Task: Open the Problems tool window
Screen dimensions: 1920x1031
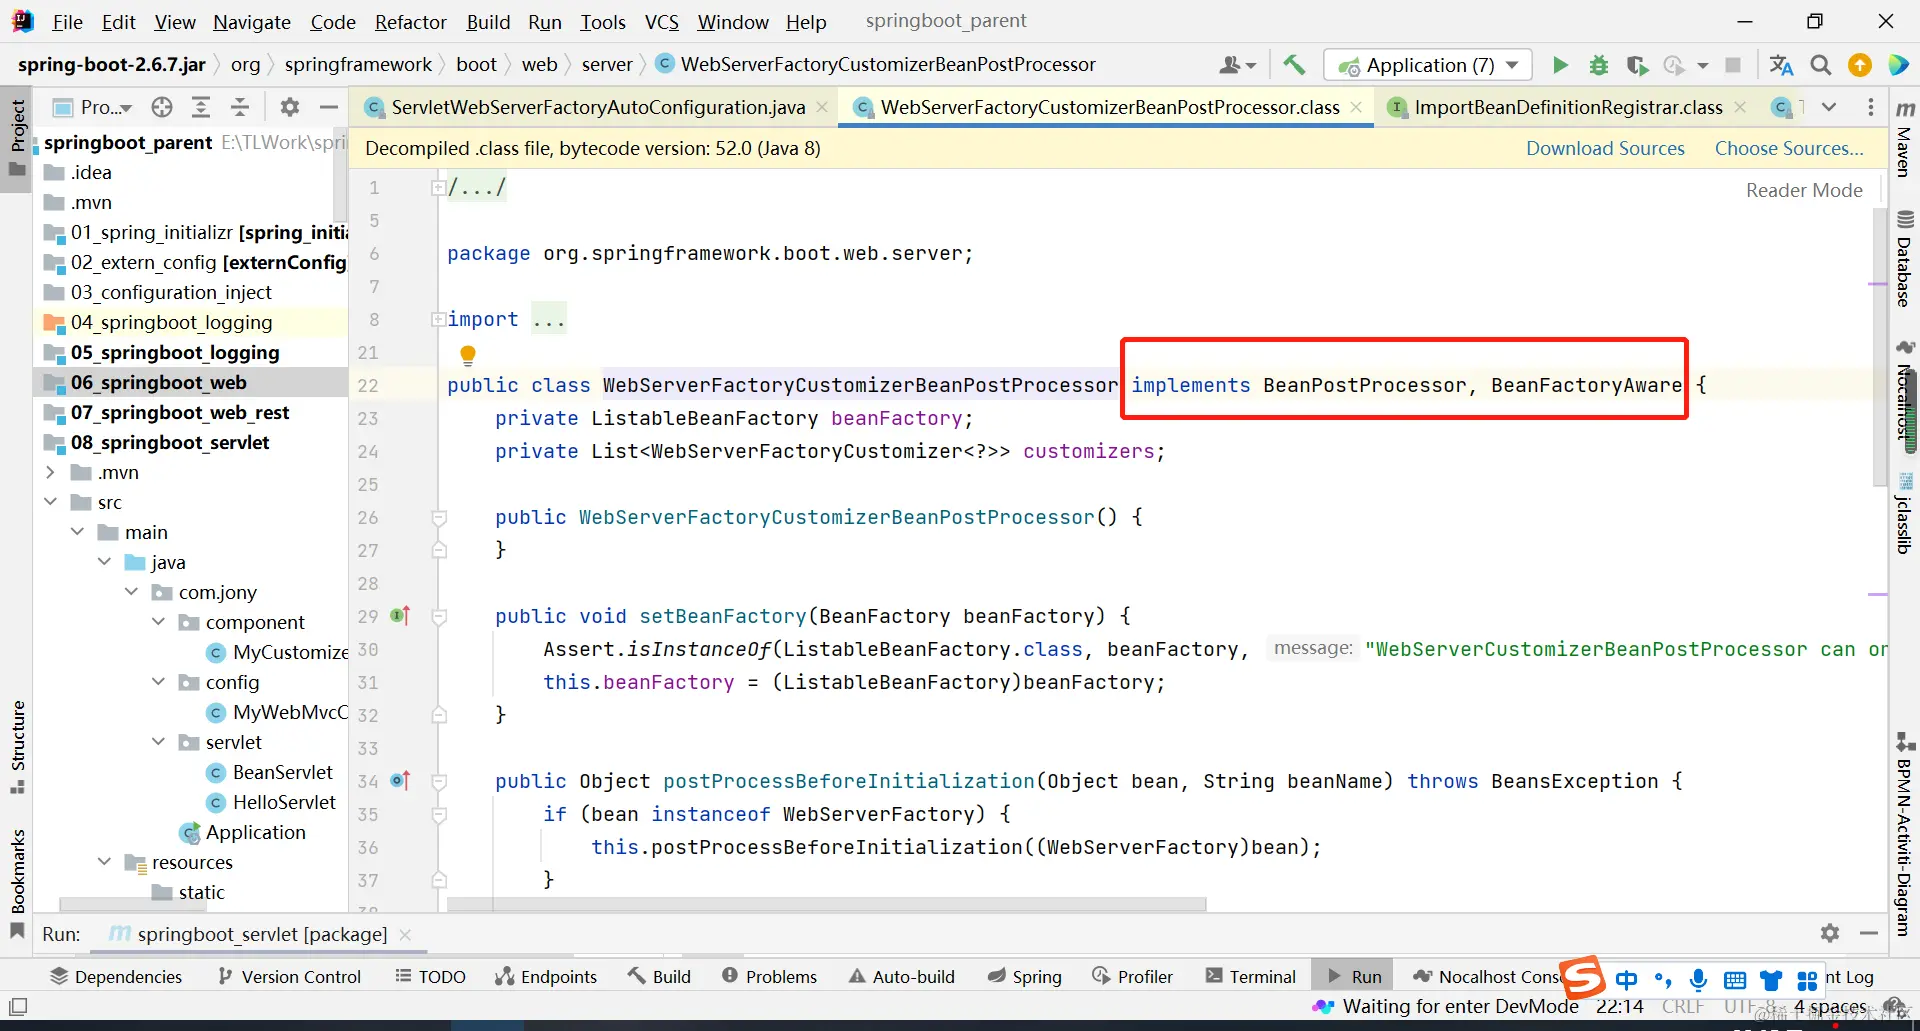Action: pyautogui.click(x=769, y=977)
